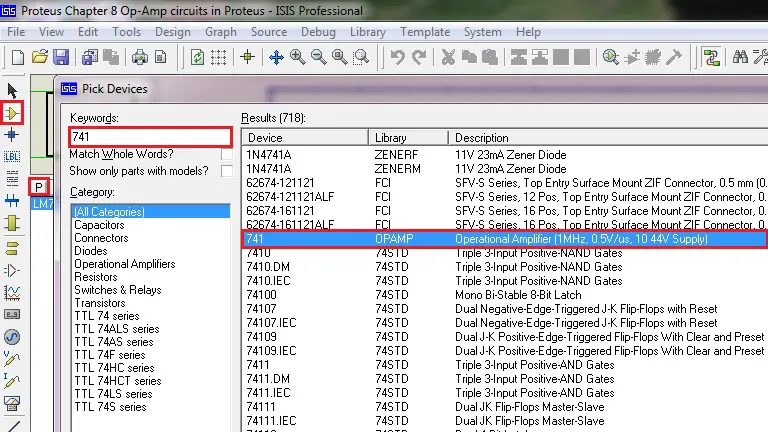Open the Virtual Instruments Mode tool
Viewport: 768px width, 432px height.
click(x=12, y=404)
